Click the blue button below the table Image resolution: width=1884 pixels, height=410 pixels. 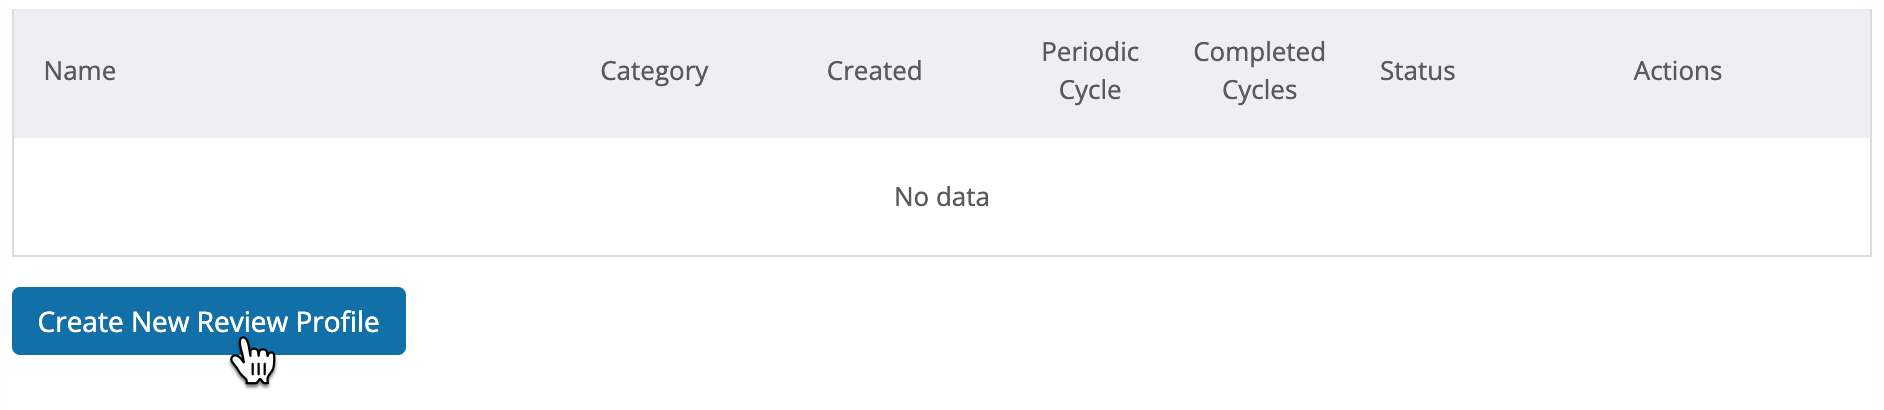[x=209, y=321]
